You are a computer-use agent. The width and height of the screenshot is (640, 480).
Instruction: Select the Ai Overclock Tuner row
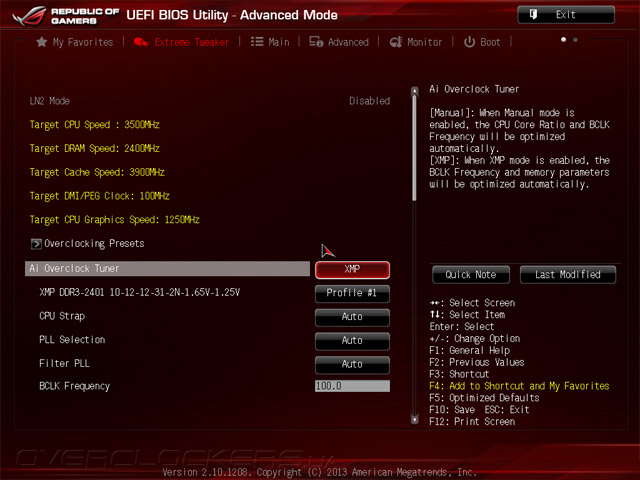(x=167, y=269)
